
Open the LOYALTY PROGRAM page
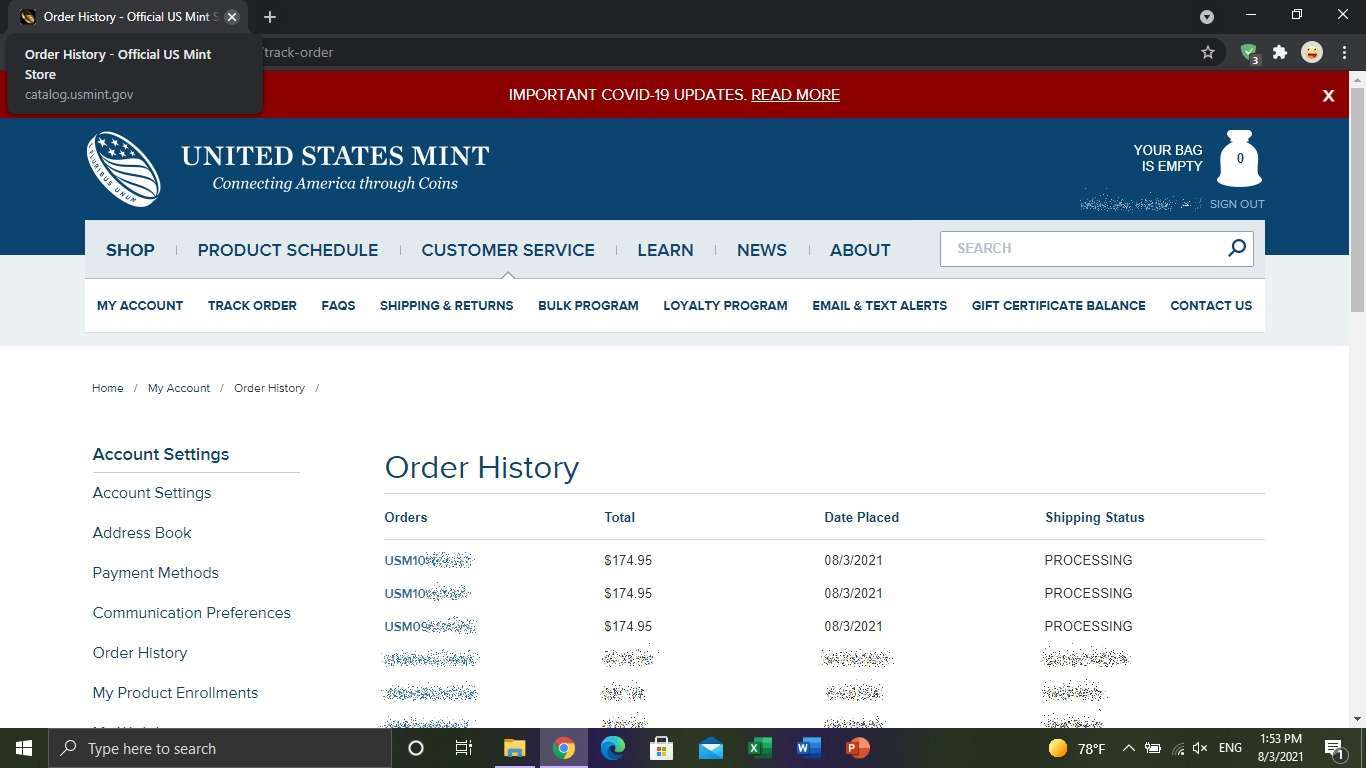725,306
